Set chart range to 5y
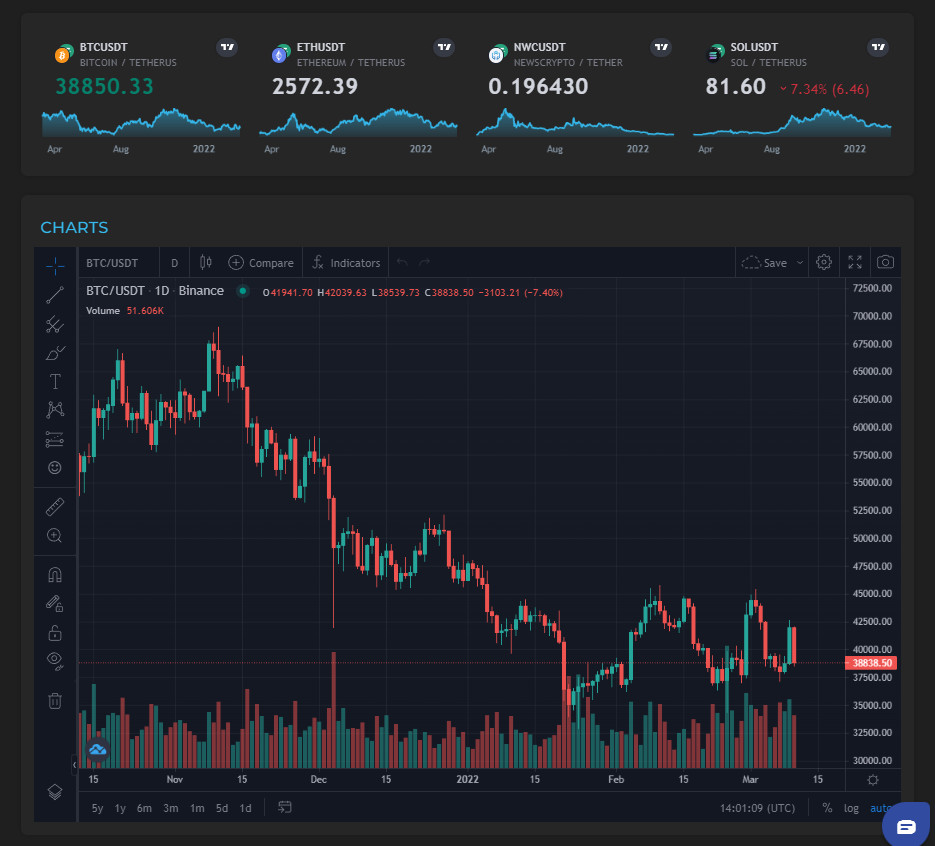The height and width of the screenshot is (846, 935). (x=98, y=808)
